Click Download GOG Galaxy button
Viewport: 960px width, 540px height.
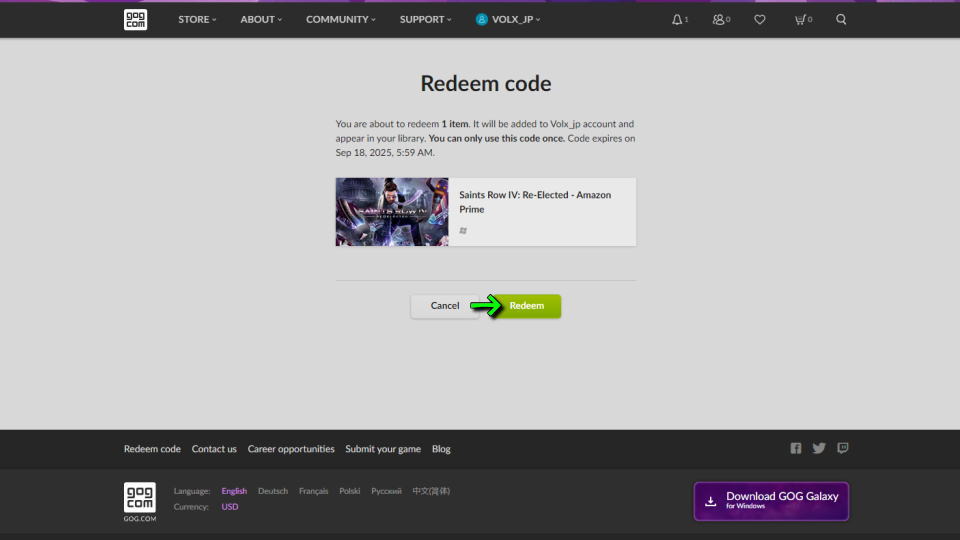click(x=771, y=501)
